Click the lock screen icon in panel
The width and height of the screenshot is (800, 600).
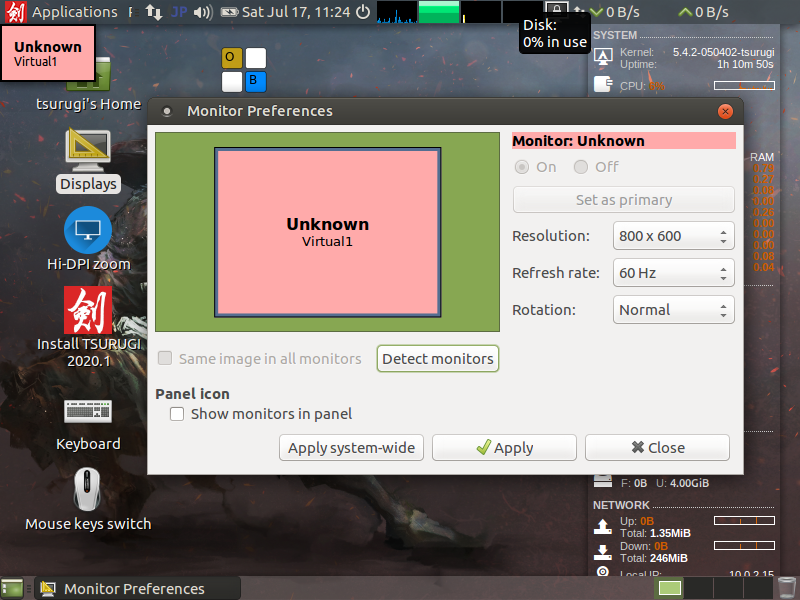pyautogui.click(x=556, y=9)
